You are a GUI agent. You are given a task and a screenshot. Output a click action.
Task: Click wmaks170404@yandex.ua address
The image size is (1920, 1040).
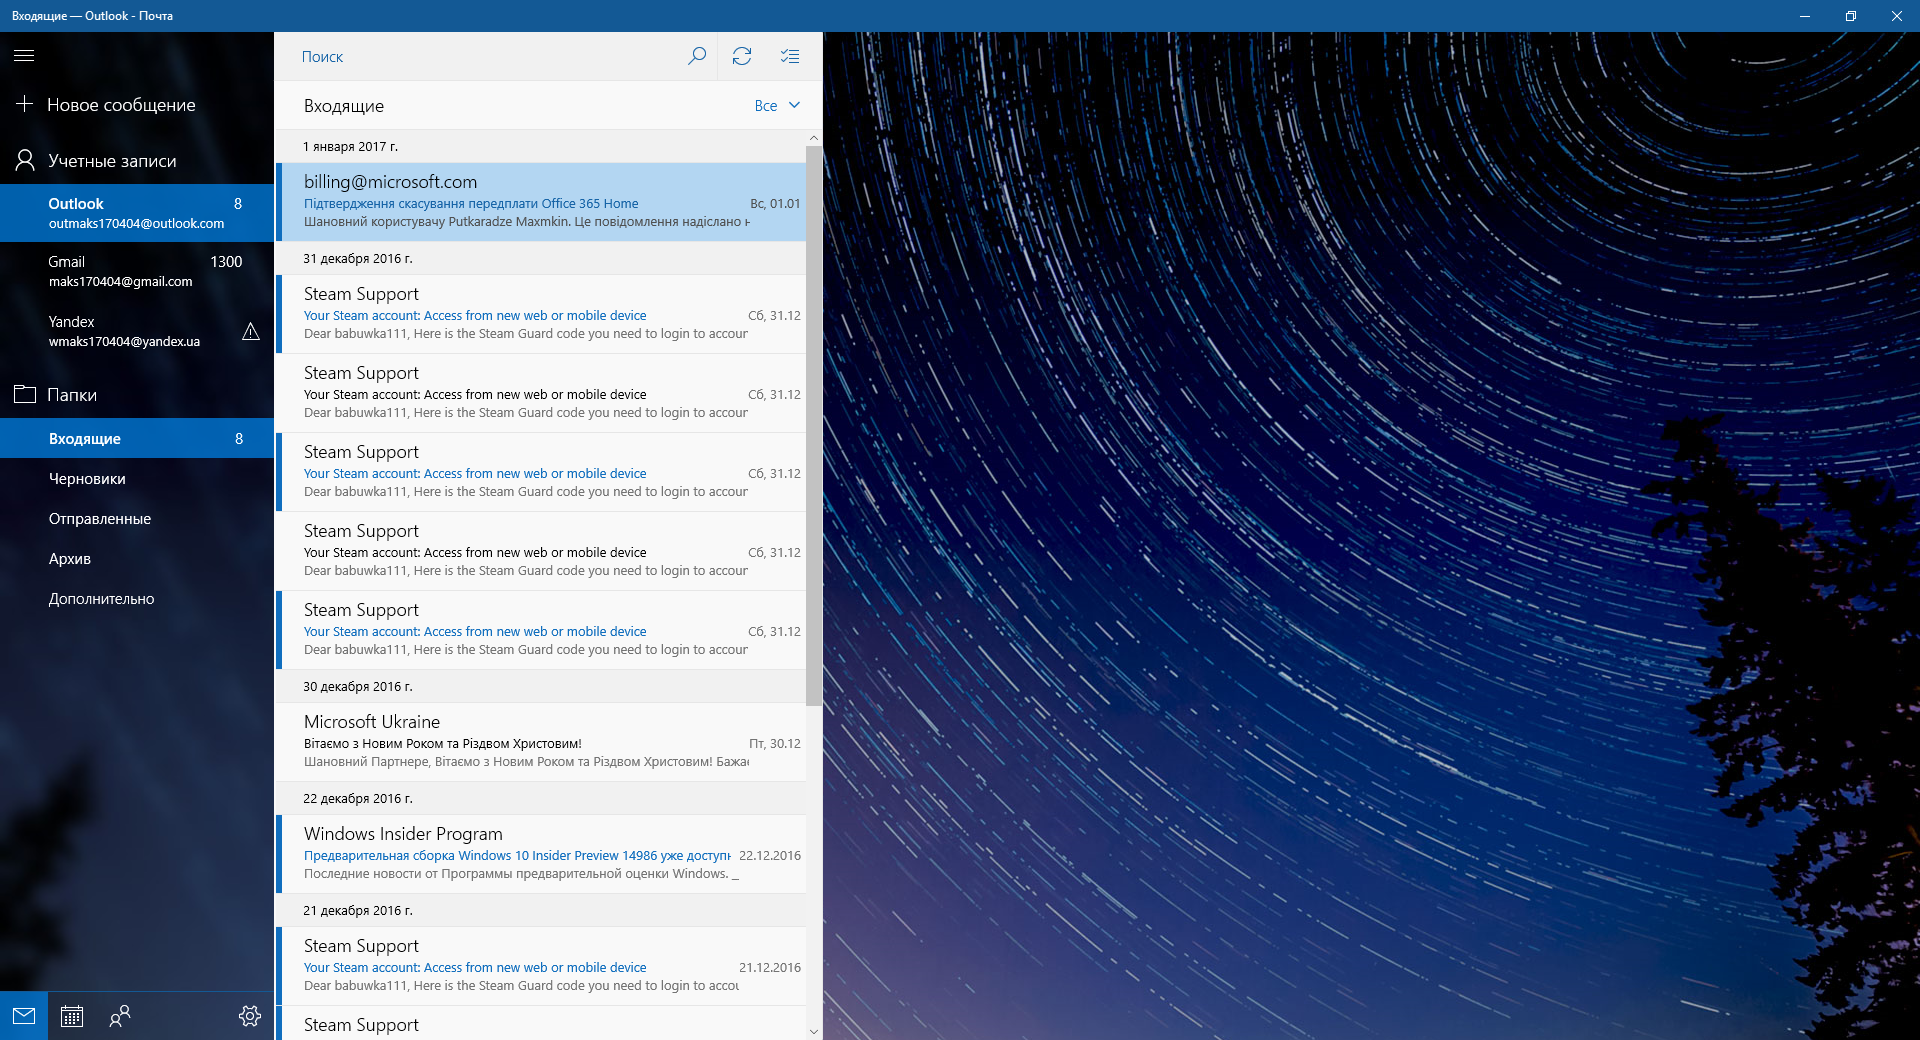(124, 341)
